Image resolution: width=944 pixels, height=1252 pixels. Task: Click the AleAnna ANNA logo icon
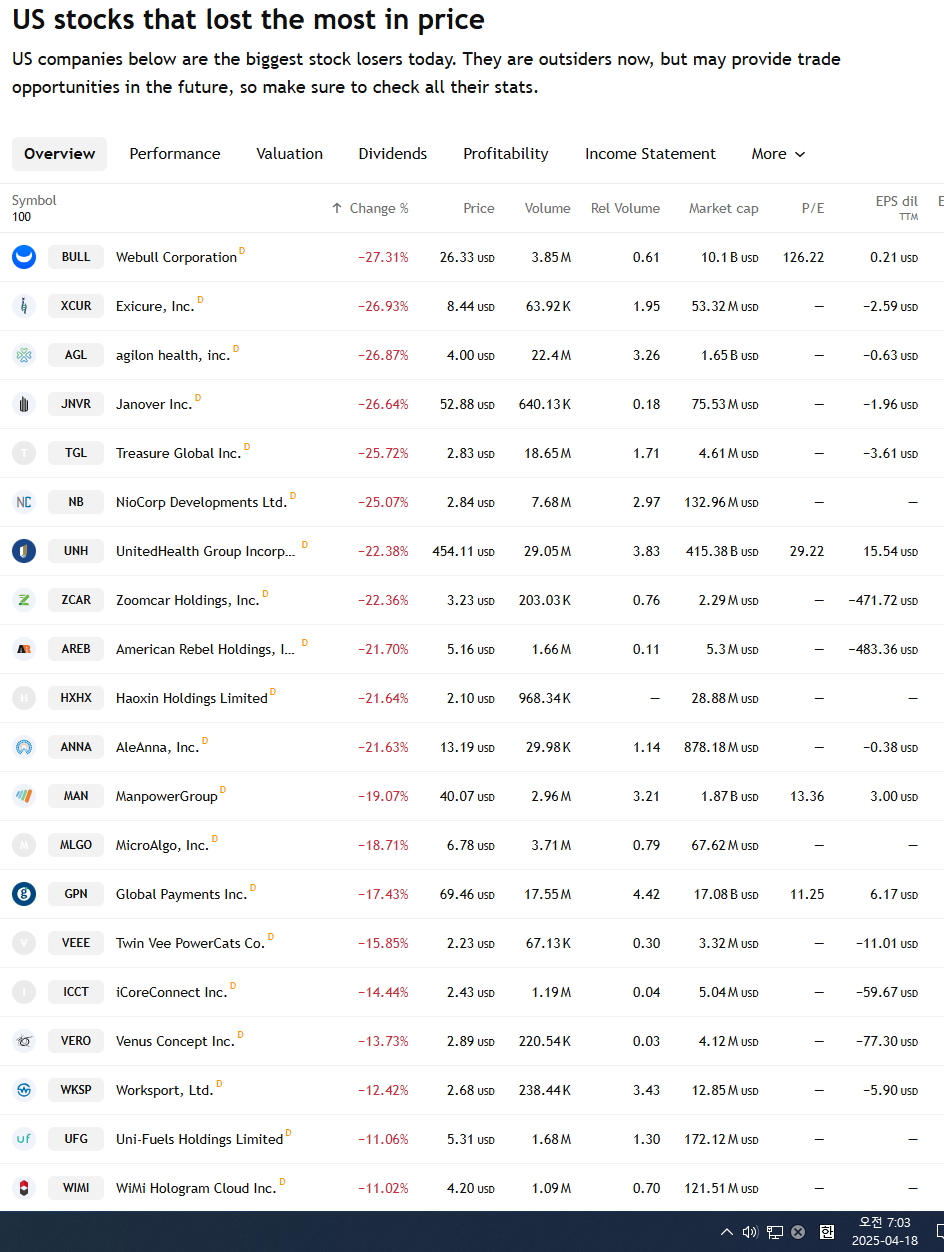[24, 747]
